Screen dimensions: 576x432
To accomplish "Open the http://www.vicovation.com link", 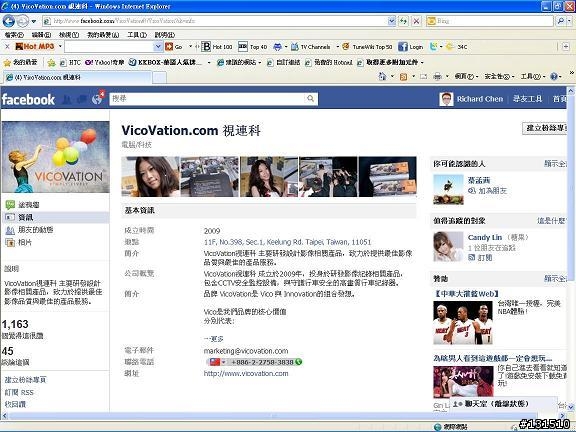I will 246,374.
